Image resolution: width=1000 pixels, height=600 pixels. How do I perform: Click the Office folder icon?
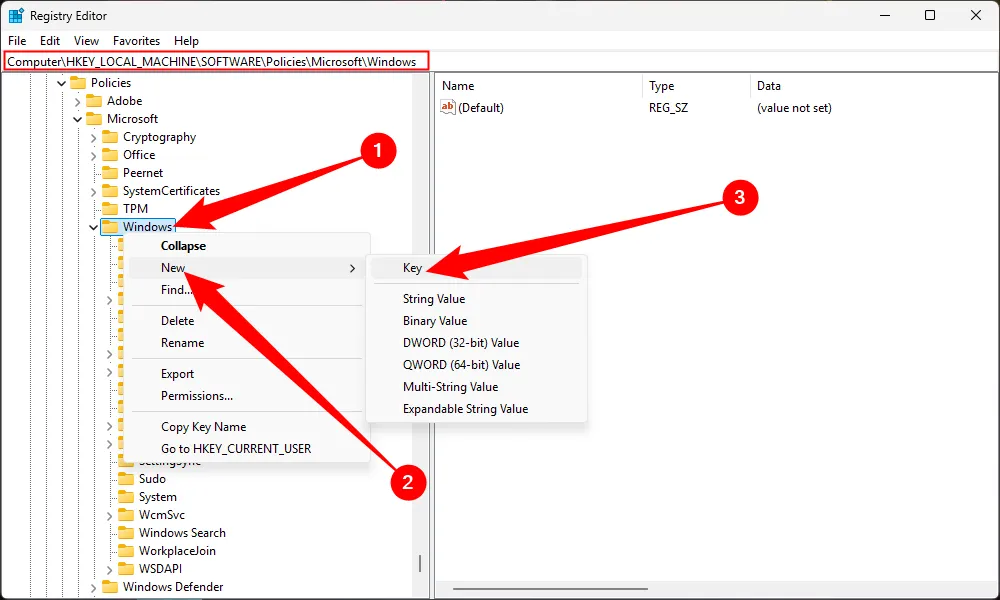tap(110, 155)
